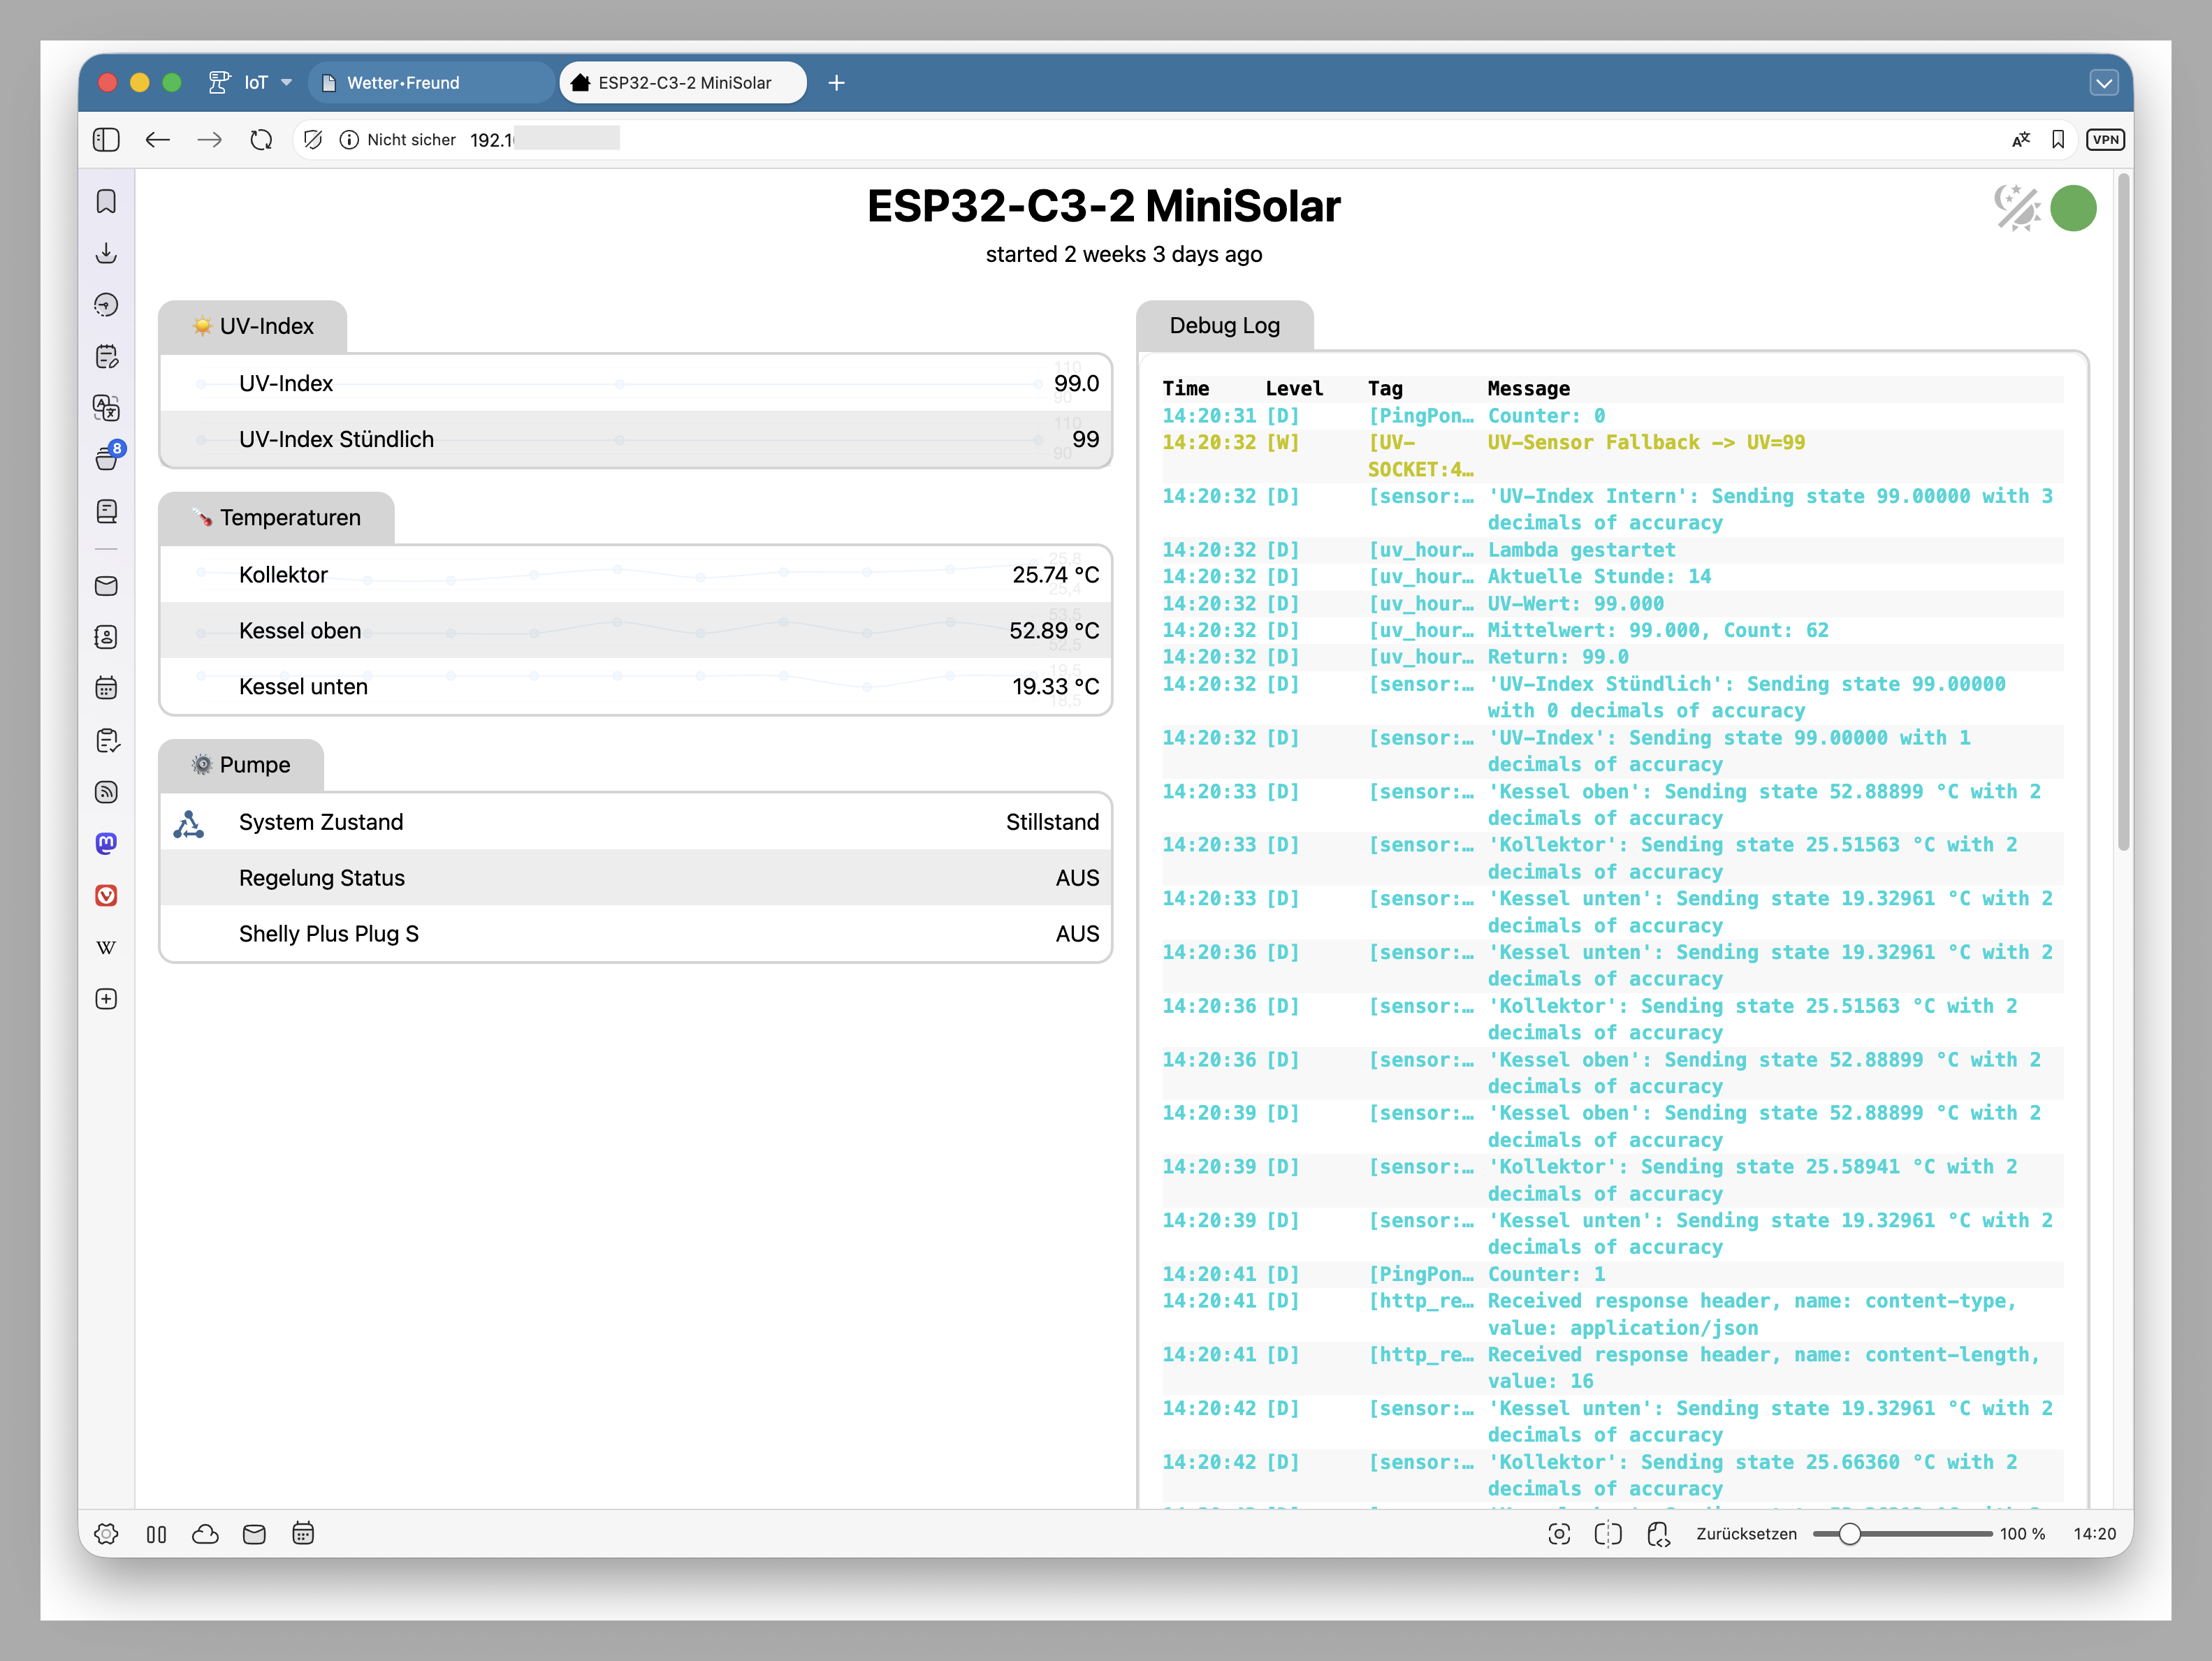Open a new tab with plus button

pyautogui.click(x=837, y=83)
